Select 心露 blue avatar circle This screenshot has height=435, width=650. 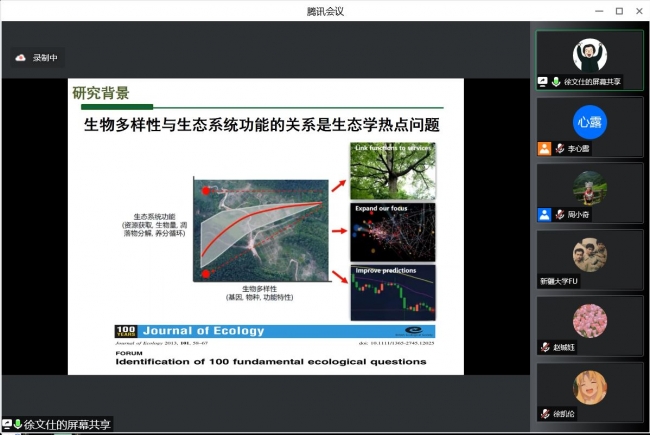[589, 120]
